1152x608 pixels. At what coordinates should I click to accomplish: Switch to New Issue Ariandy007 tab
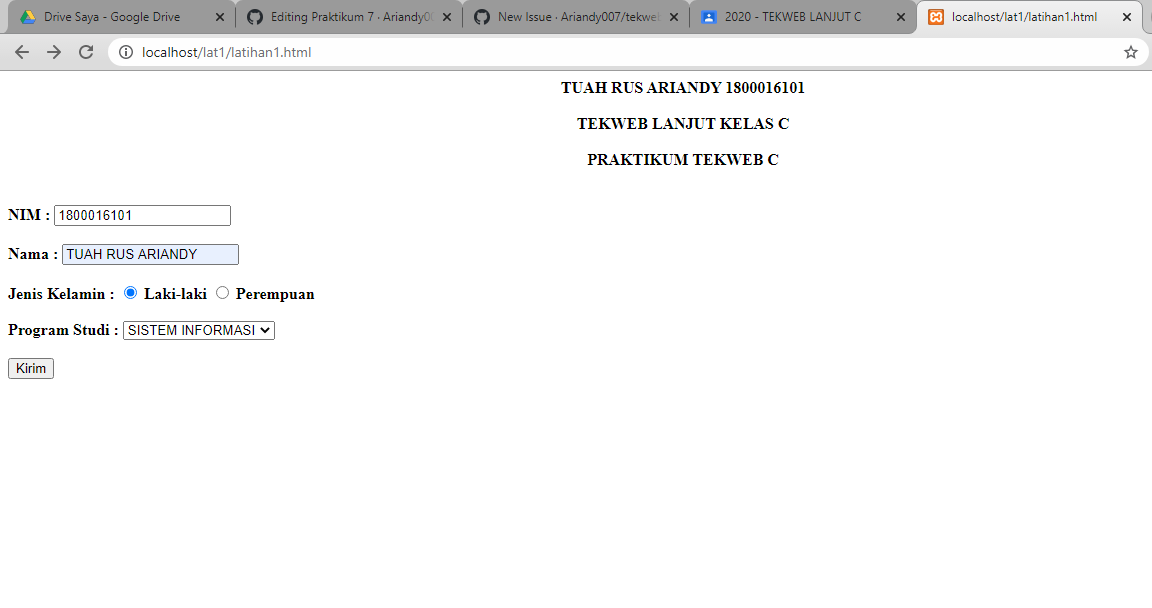[x=576, y=17]
